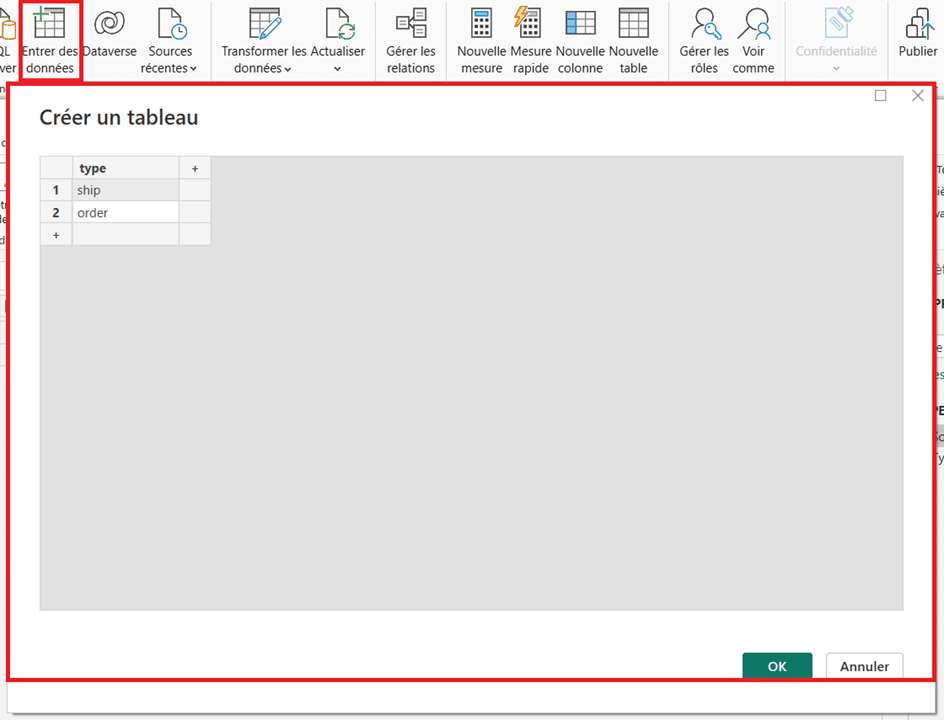Image resolution: width=944 pixels, height=720 pixels.
Task: Click the Publier icon
Action: pos(918,24)
